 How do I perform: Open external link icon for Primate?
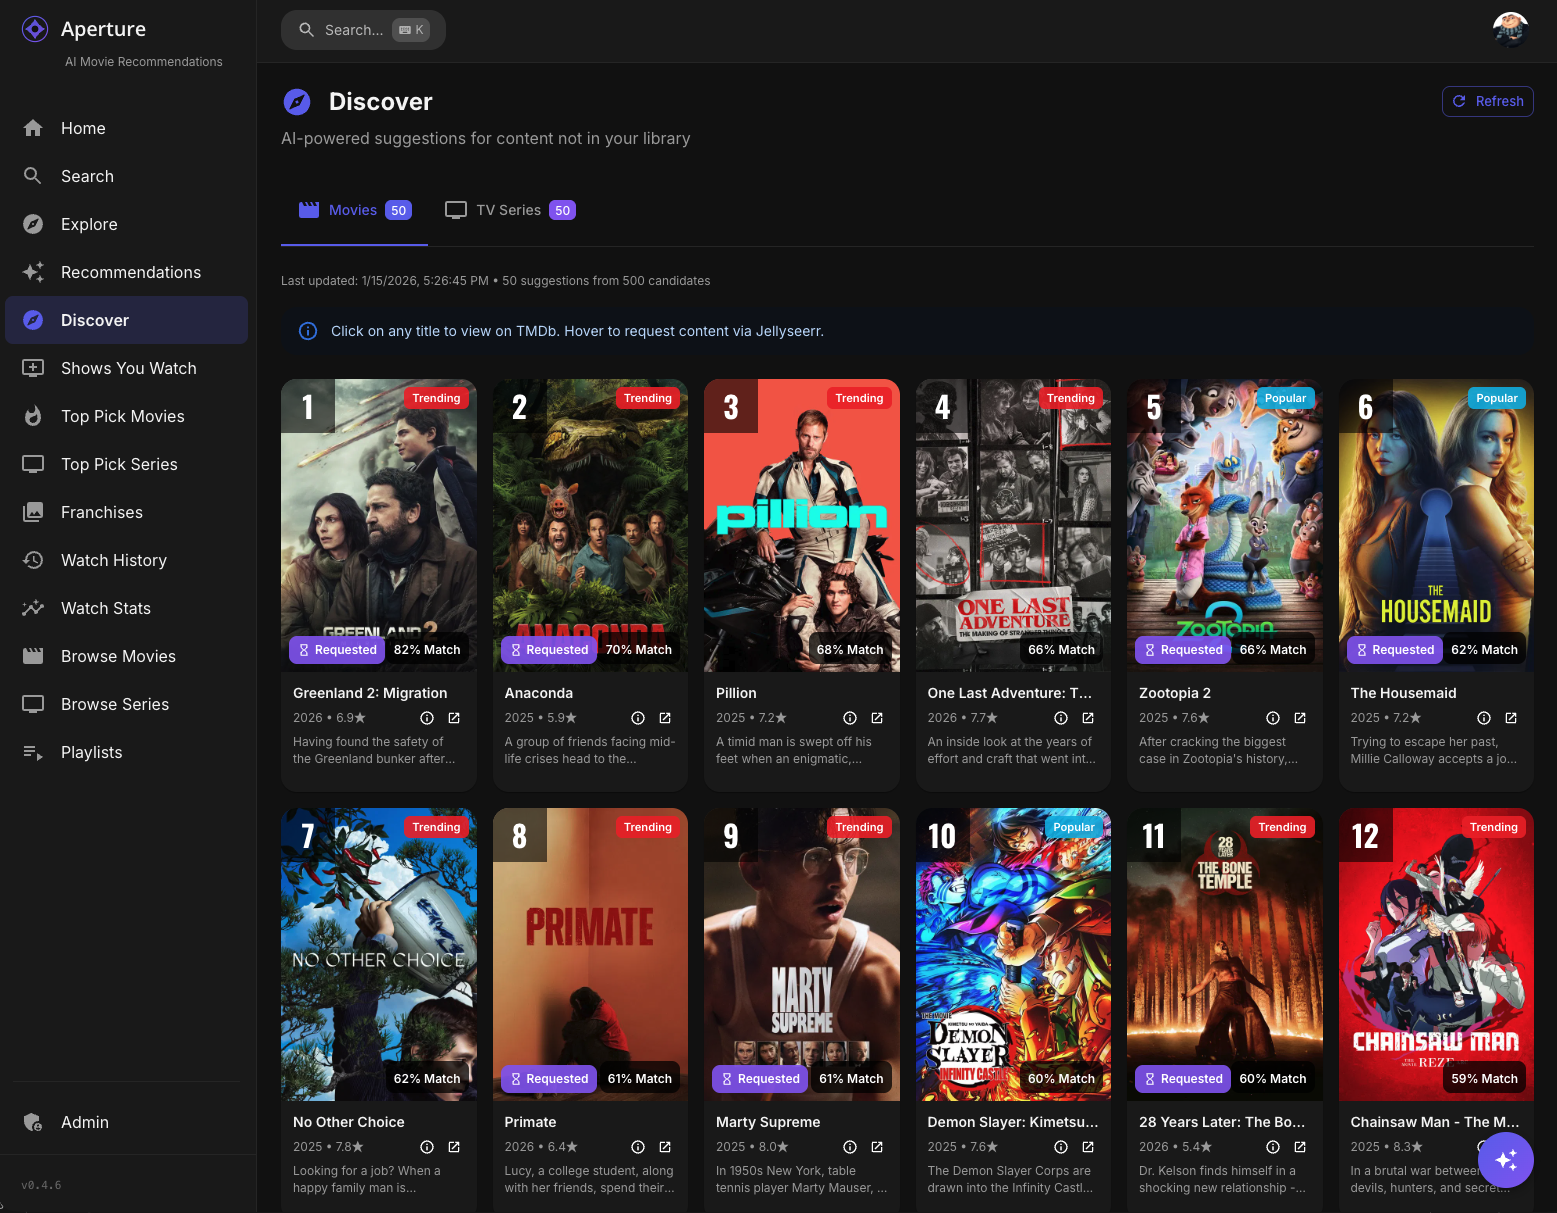pyautogui.click(x=665, y=1147)
